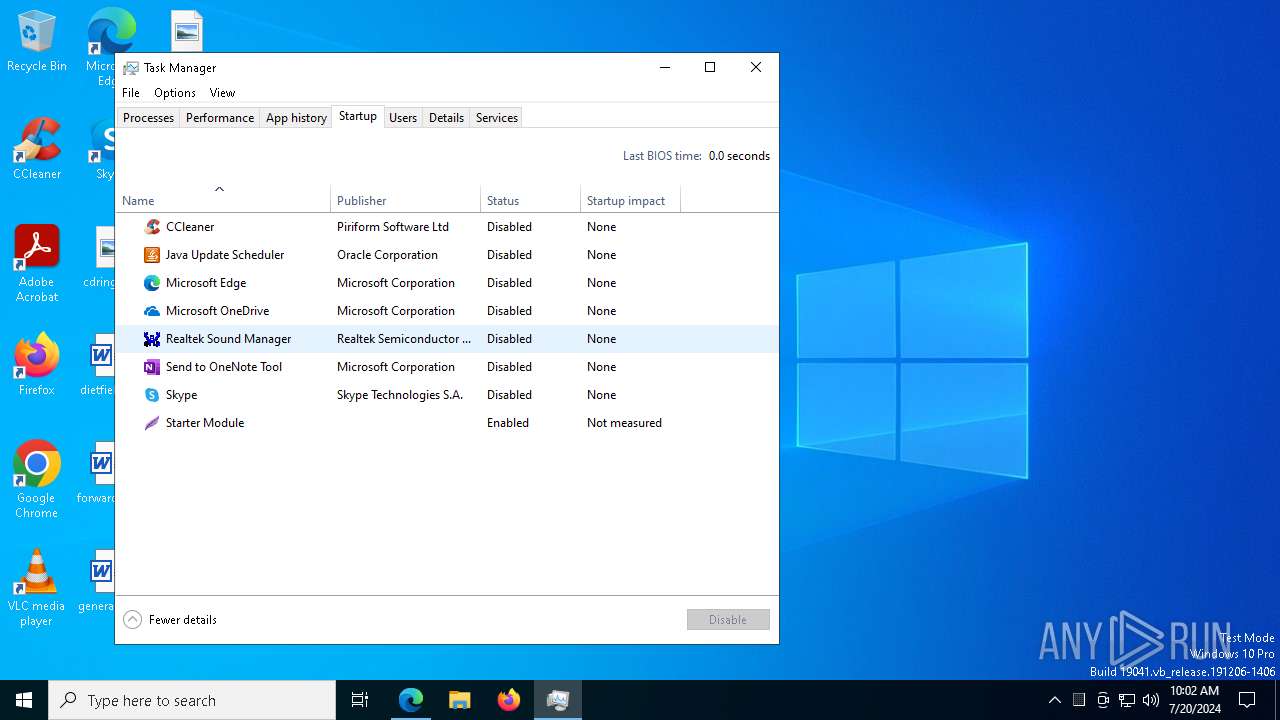
Task: Click the Skype startup entry icon
Action: 152,395
